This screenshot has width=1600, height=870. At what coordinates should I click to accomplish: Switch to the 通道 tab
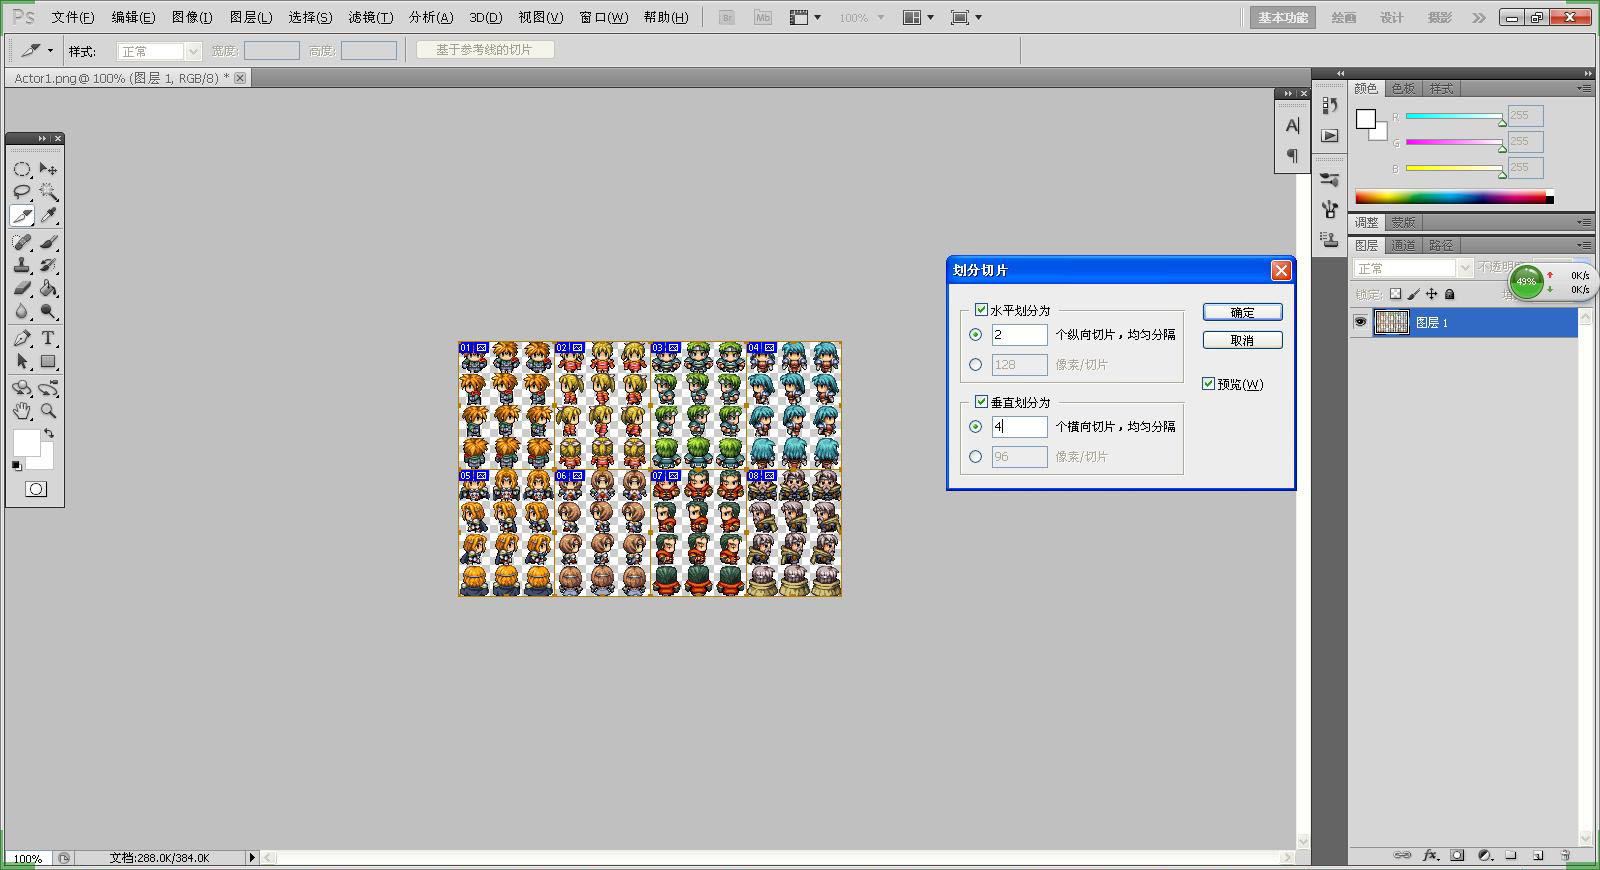point(1403,245)
